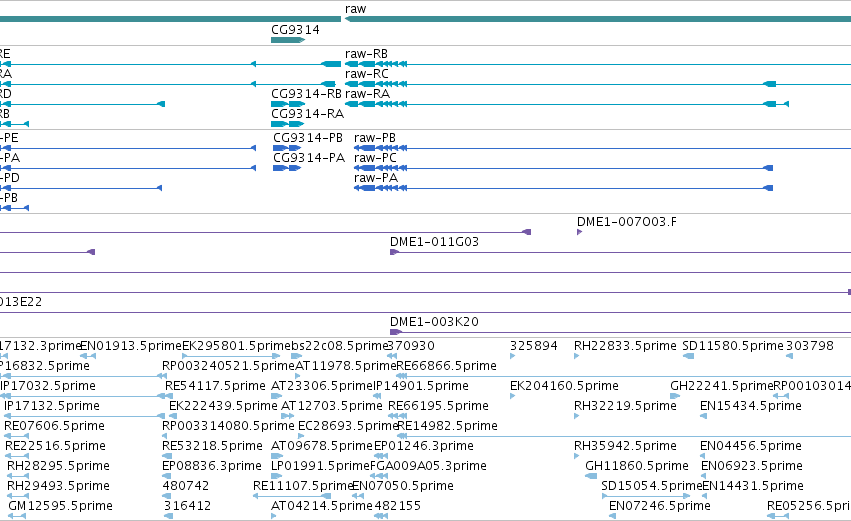This screenshot has height=521, width=851.
Task: Select the CG9314 gene label
Action: point(295,30)
